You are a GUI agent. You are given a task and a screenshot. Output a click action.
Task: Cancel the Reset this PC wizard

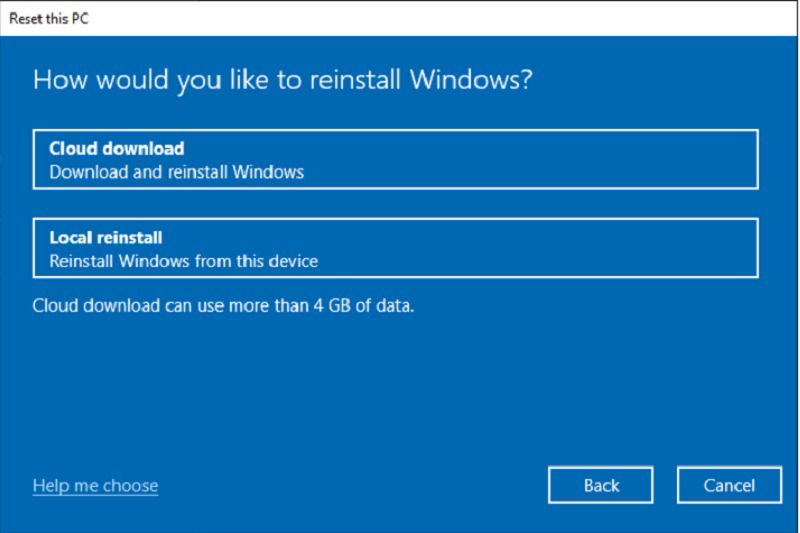(x=729, y=485)
